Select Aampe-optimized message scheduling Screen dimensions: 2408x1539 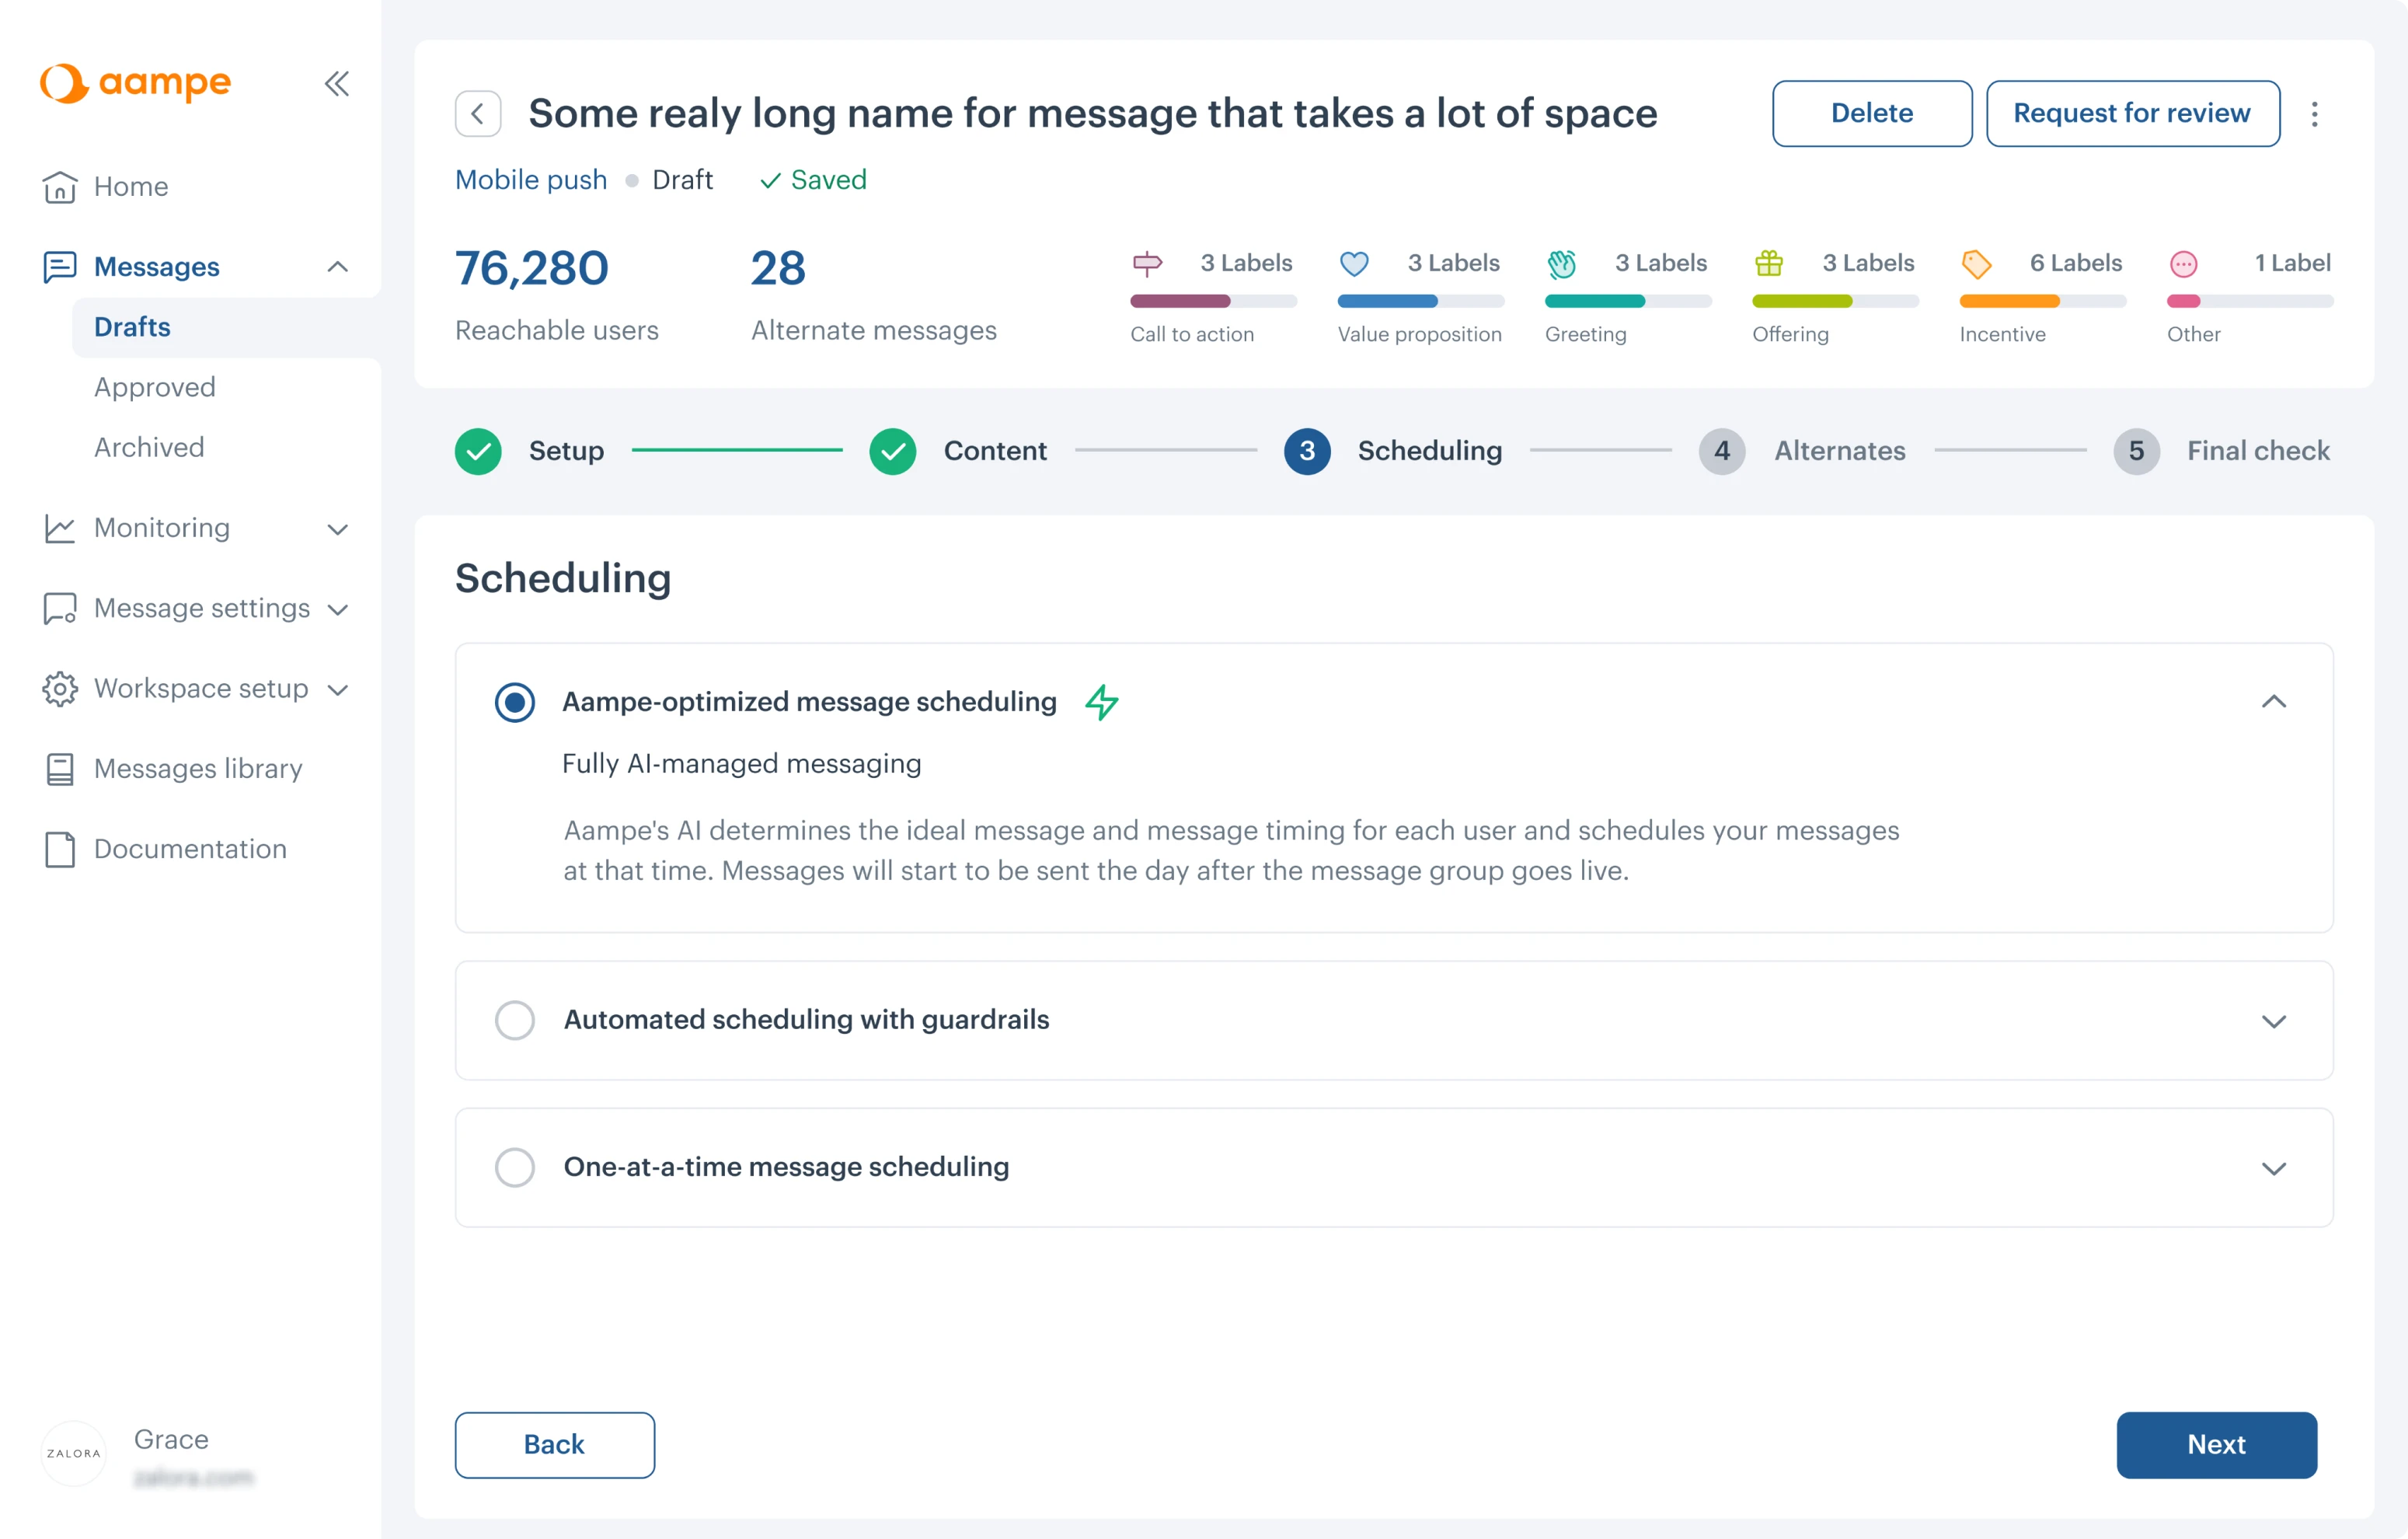(514, 702)
